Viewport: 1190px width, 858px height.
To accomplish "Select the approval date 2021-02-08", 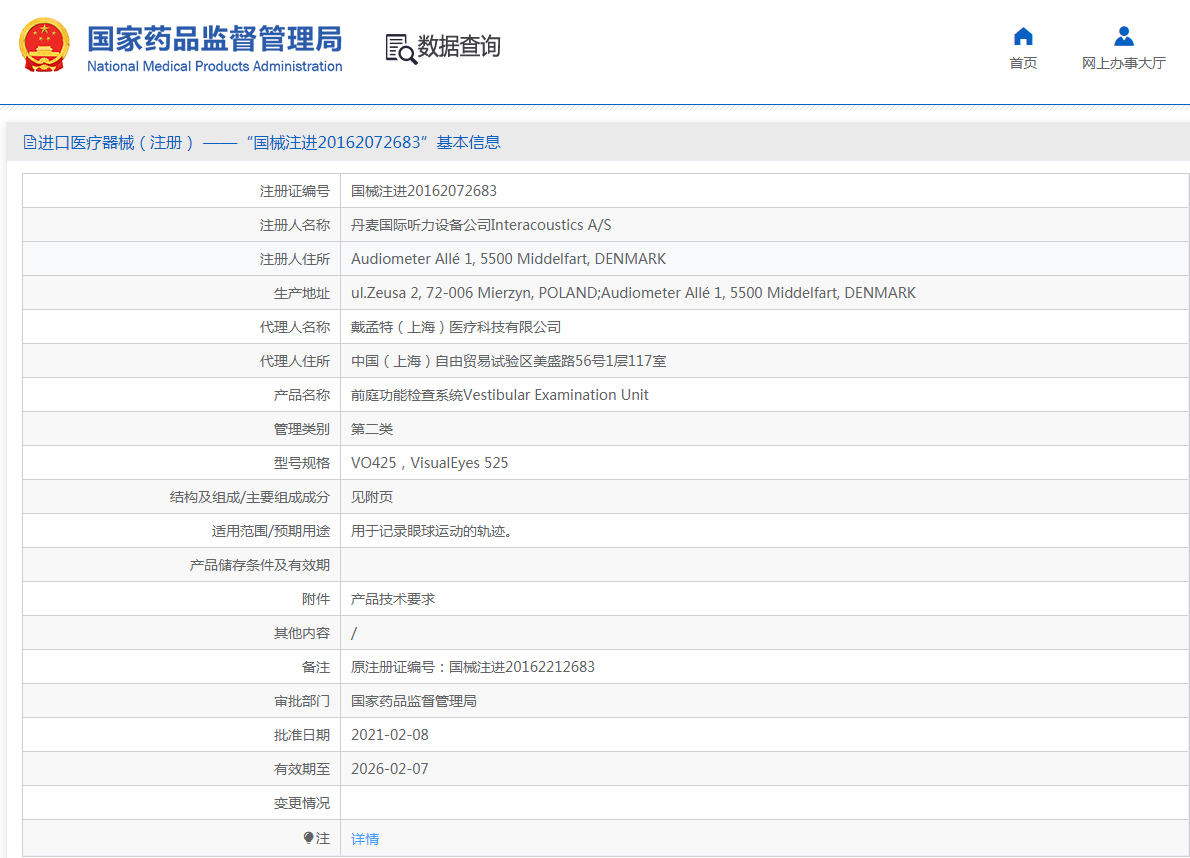I will pos(389,735).
